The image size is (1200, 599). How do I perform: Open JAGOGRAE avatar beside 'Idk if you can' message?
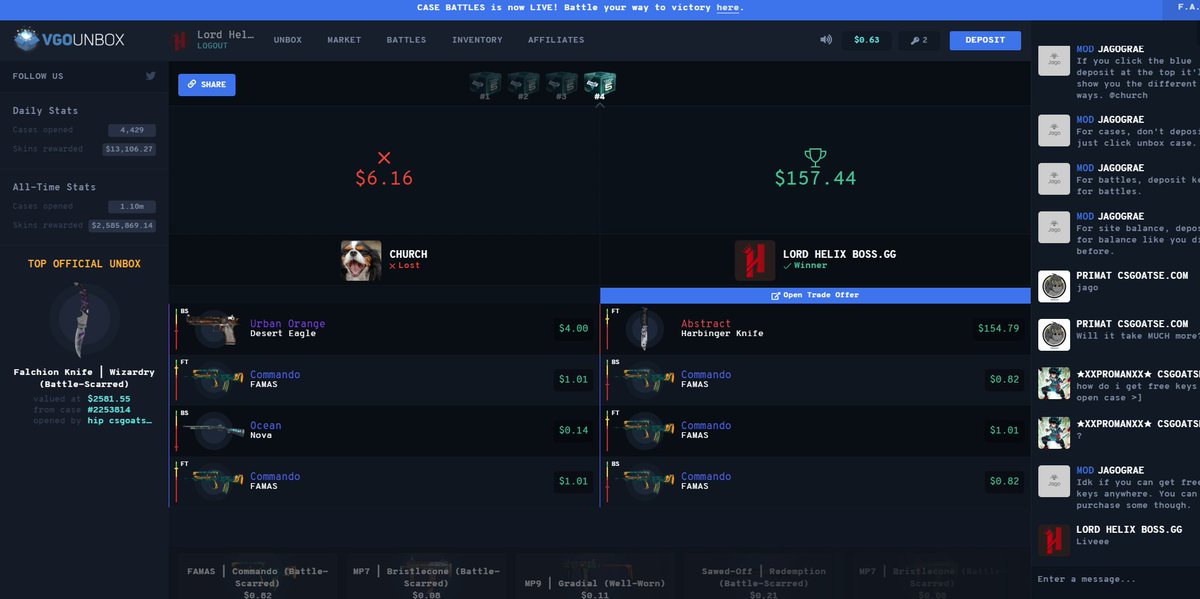coord(1054,481)
